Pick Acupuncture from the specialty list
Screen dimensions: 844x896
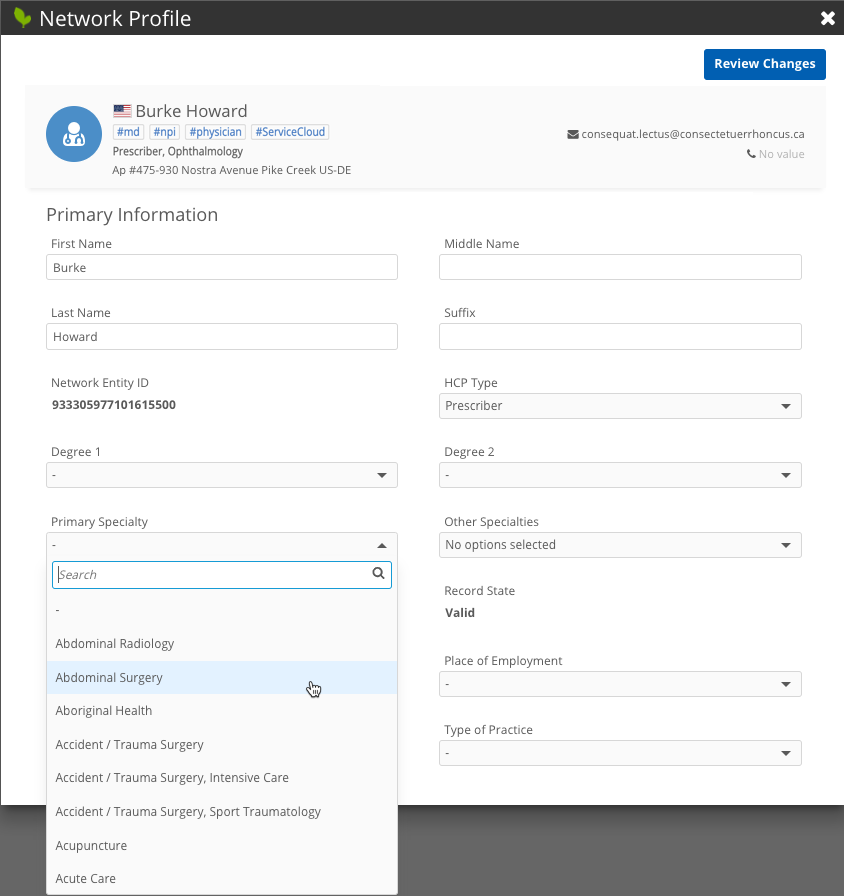coord(91,845)
